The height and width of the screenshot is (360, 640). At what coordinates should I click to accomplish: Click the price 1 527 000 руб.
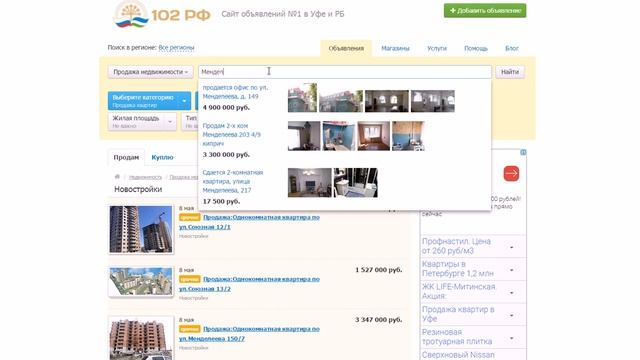point(379,270)
